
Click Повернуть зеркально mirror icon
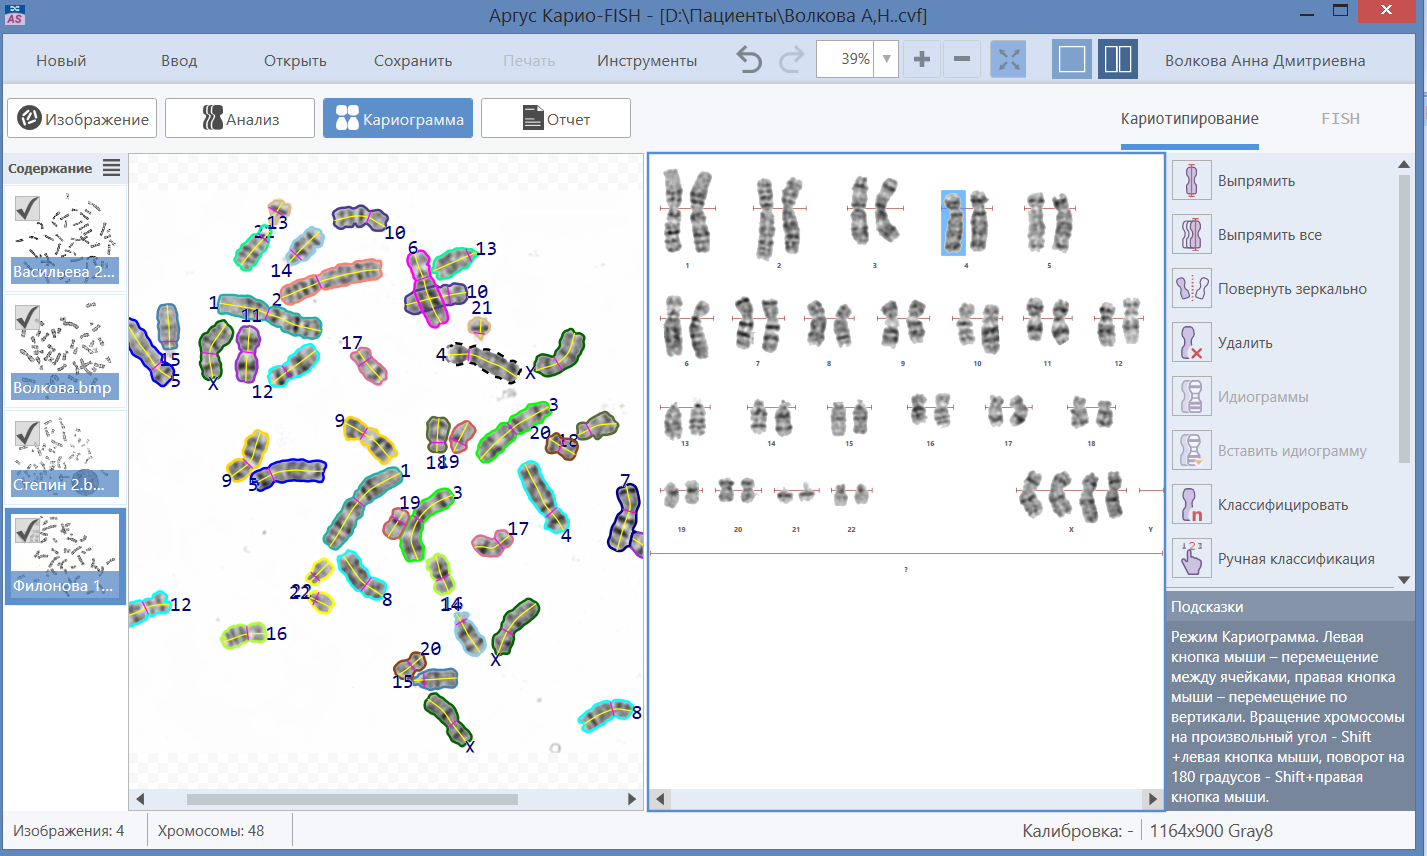[1191, 289]
